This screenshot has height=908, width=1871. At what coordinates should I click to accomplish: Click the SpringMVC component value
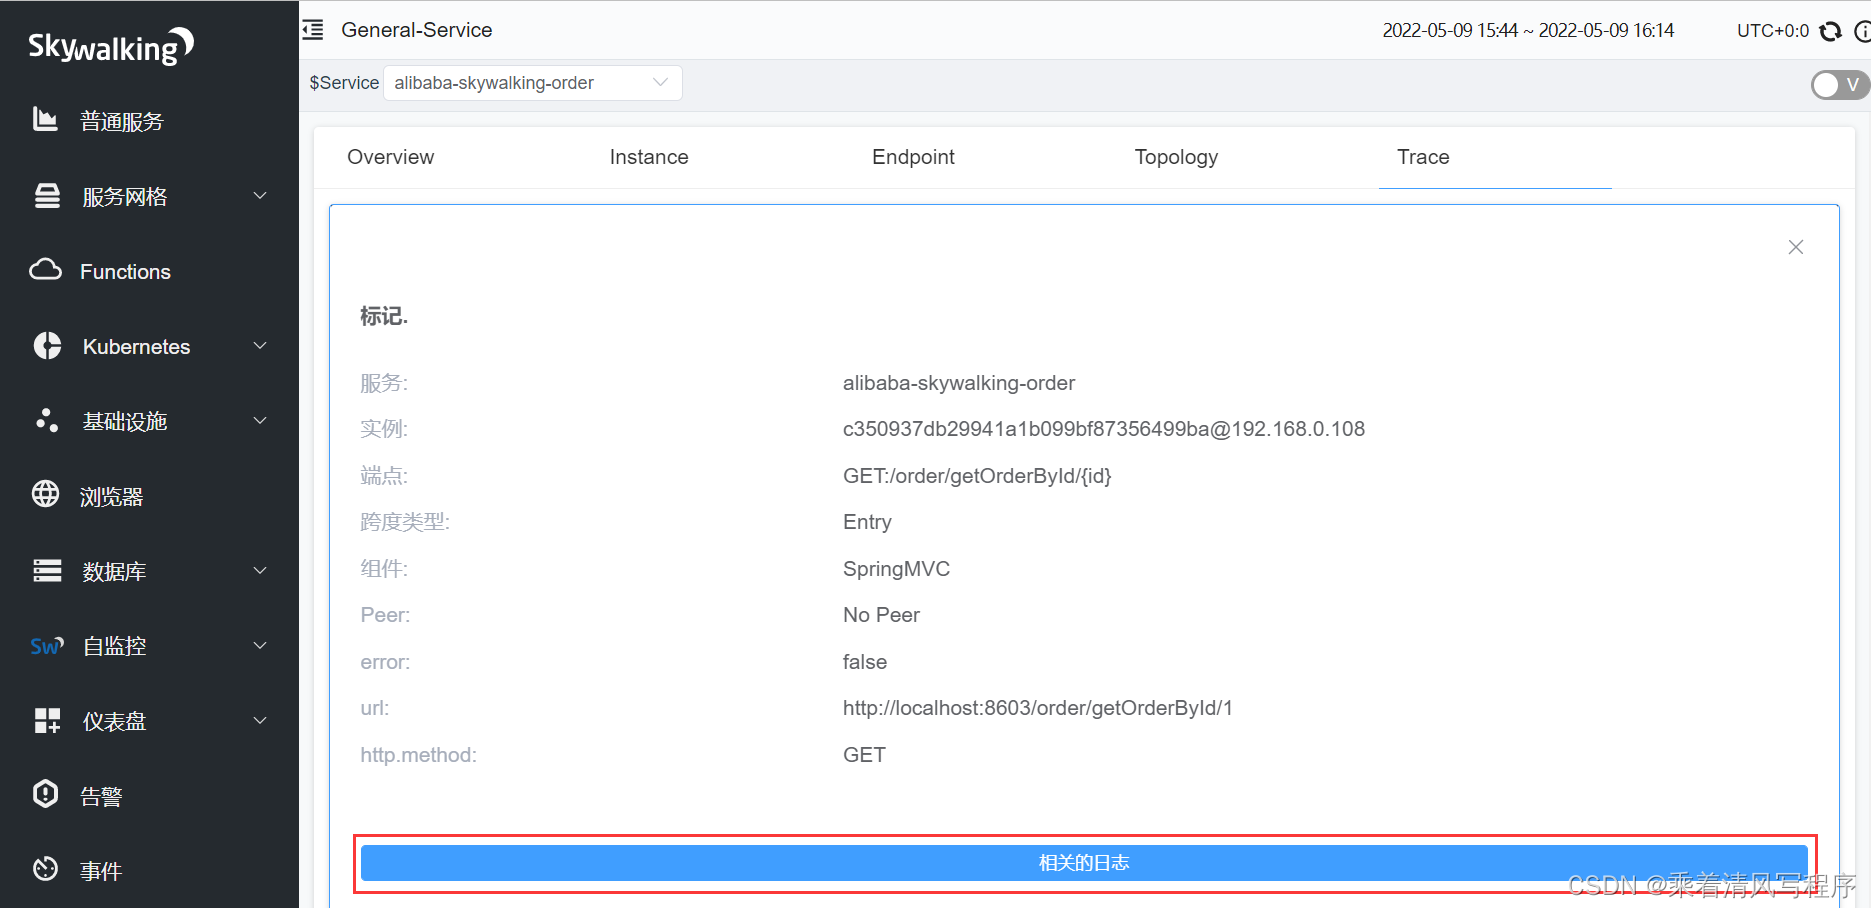pos(896,569)
